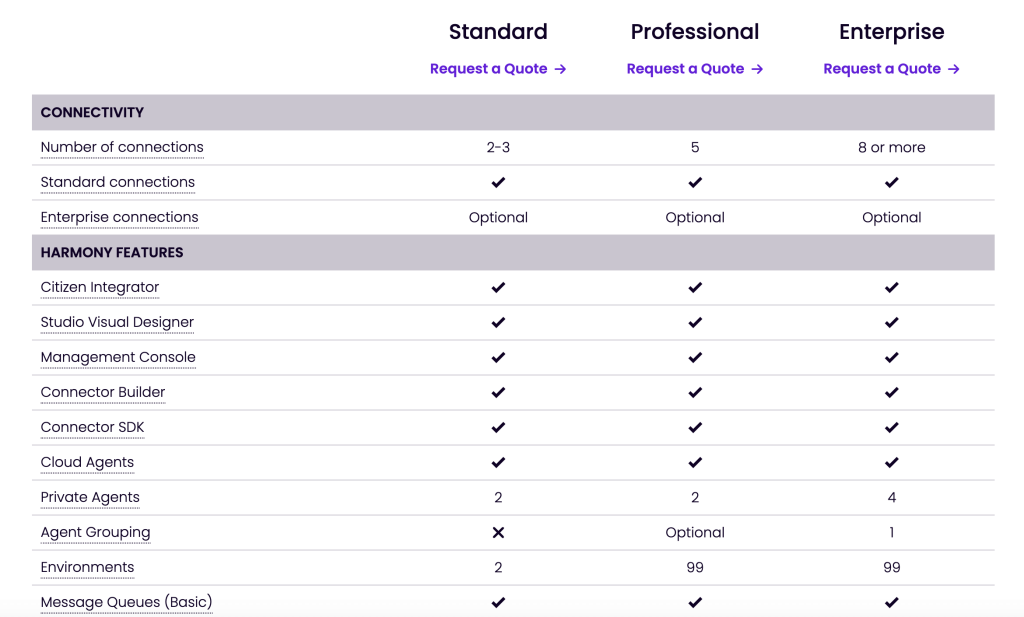Click the Environments feature label

(x=88, y=567)
